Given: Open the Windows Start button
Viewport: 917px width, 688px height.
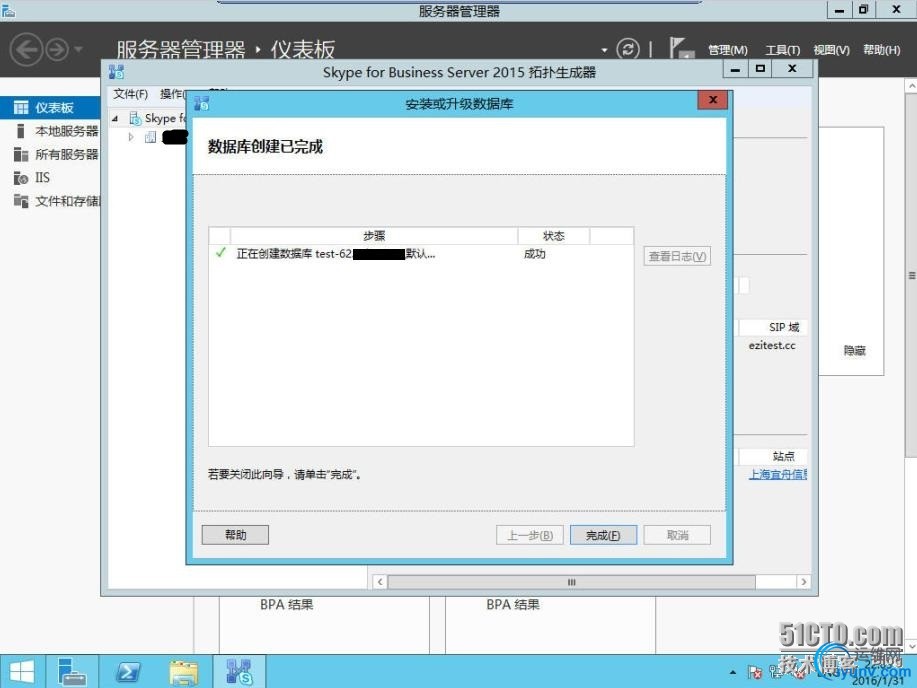Looking at the screenshot, I should coord(22,672).
